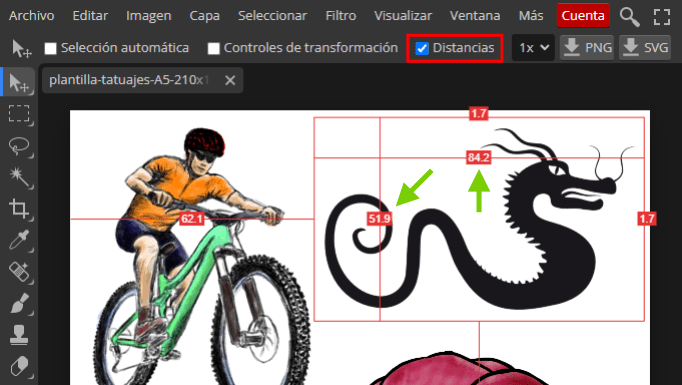
Task: Activate the Magic Wand tool
Action: [19, 177]
